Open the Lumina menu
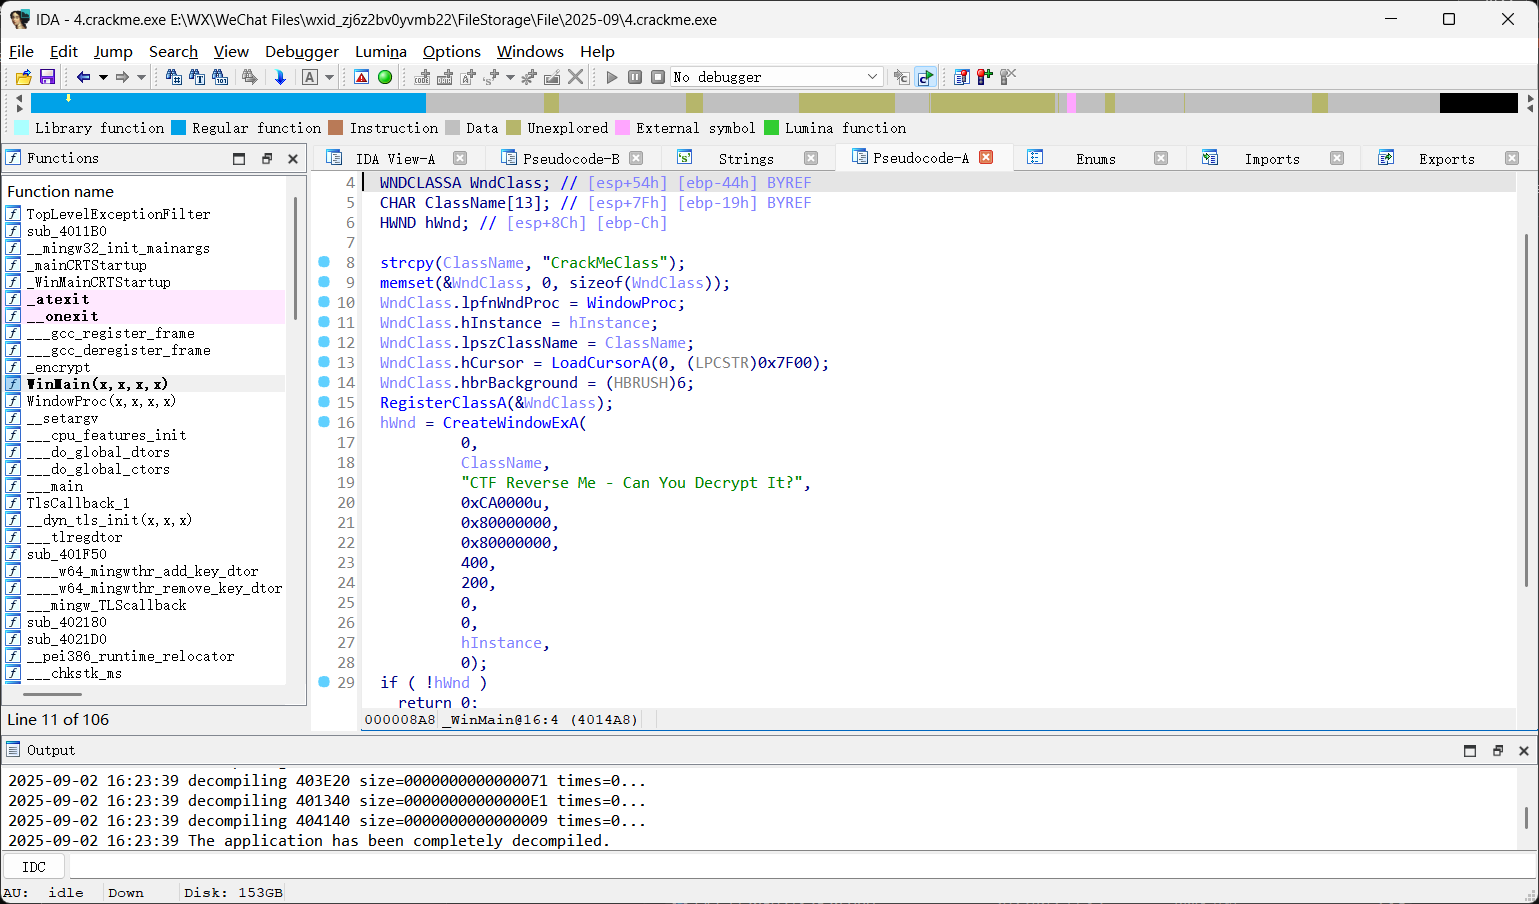The image size is (1539, 904). click(380, 52)
